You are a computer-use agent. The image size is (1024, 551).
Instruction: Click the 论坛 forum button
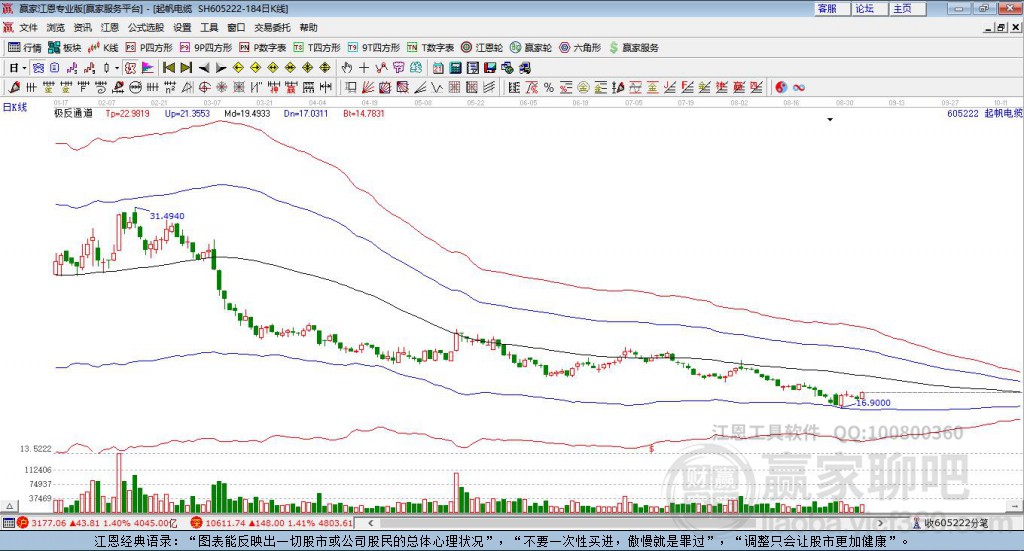pos(870,8)
